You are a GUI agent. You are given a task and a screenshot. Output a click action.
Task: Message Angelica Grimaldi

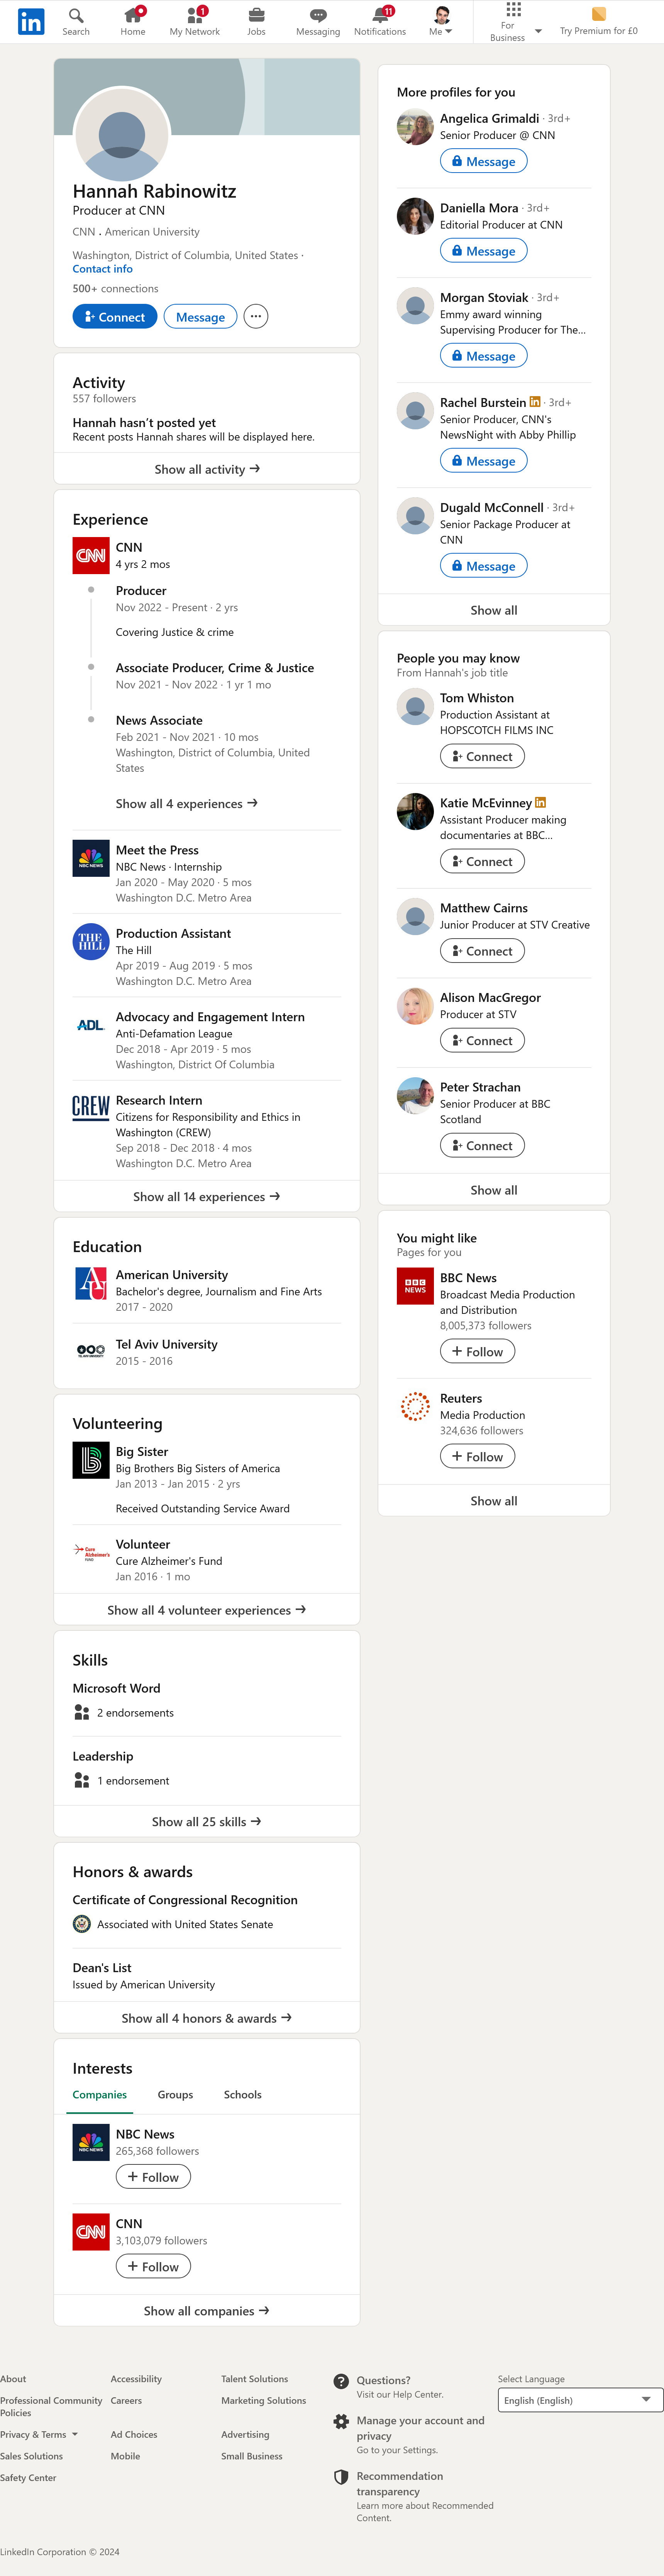483,161
